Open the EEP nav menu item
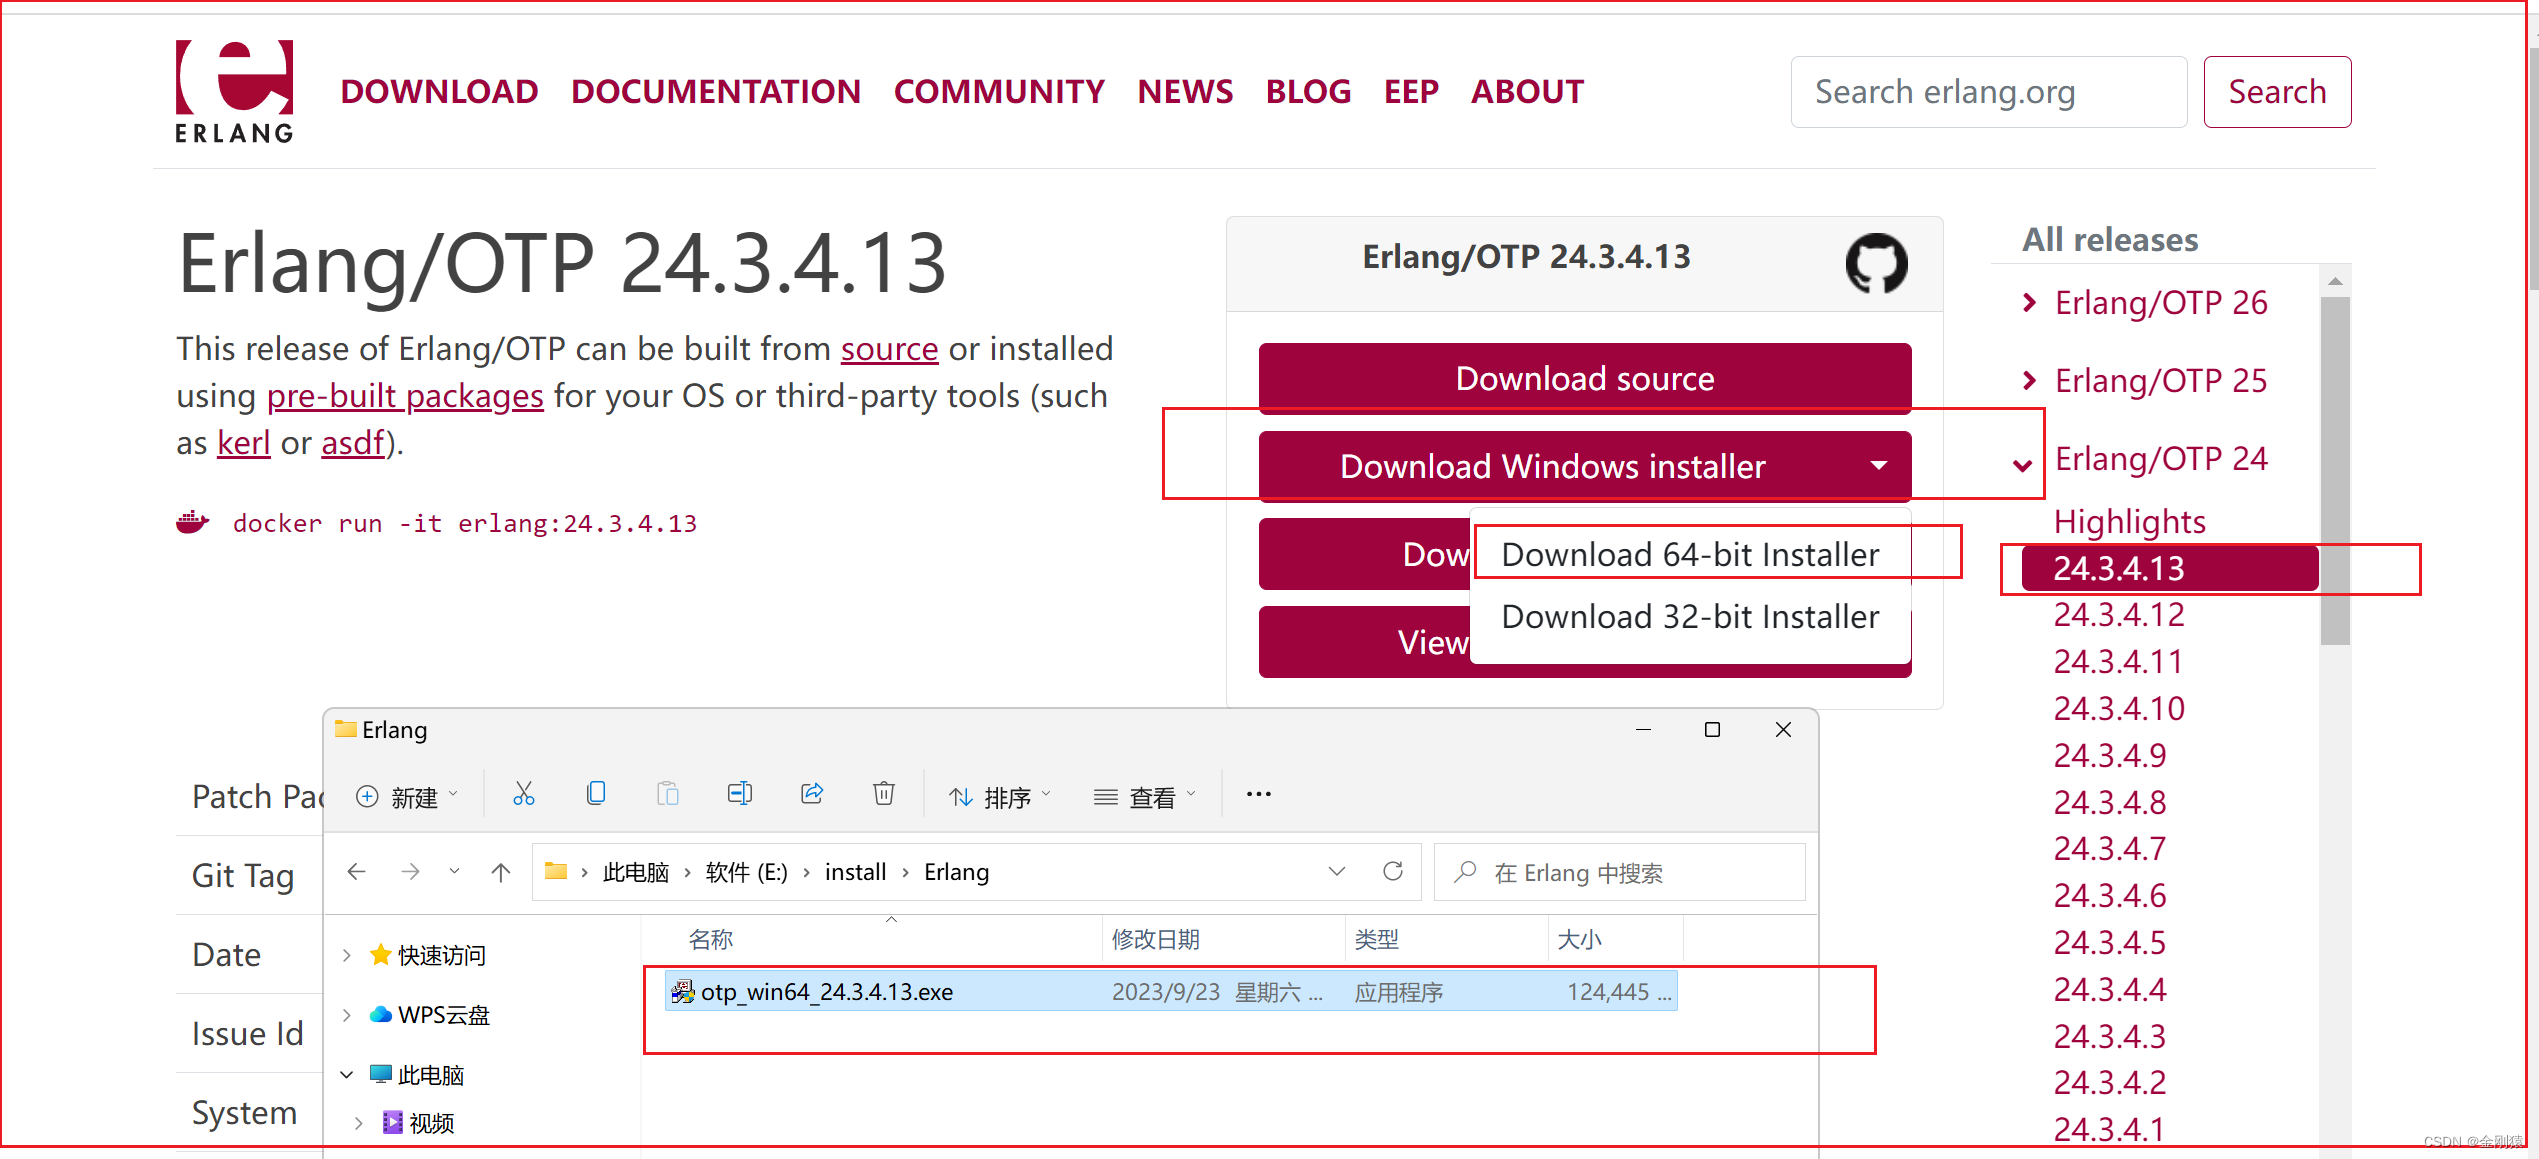 [1411, 92]
